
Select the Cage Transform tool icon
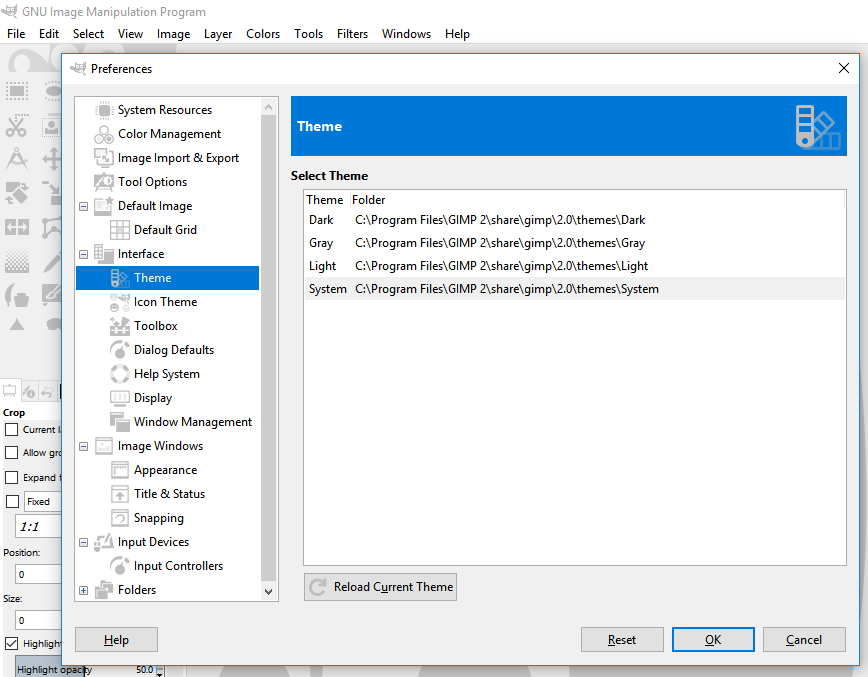pyautogui.click(x=51, y=227)
